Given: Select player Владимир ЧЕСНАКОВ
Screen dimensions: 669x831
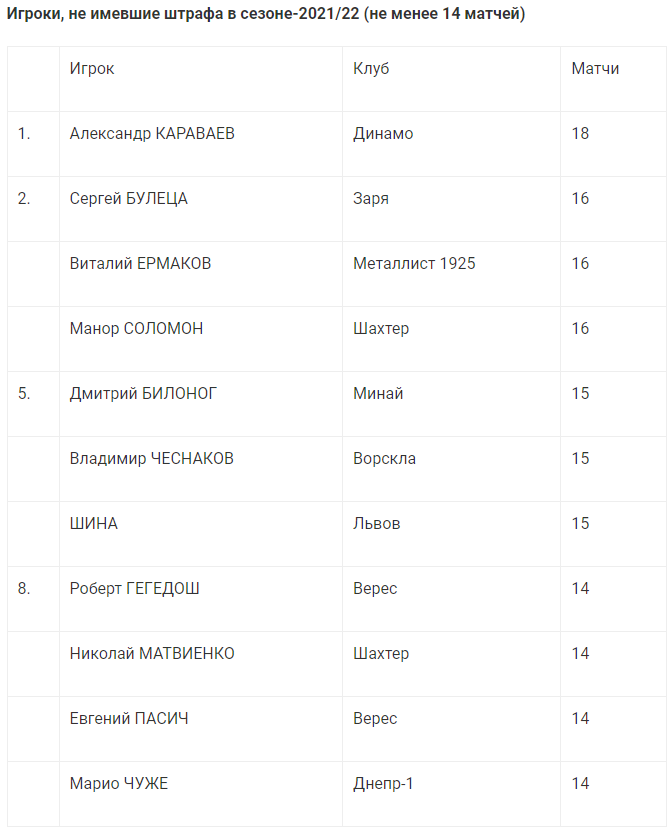Looking at the screenshot, I should 152,459.
